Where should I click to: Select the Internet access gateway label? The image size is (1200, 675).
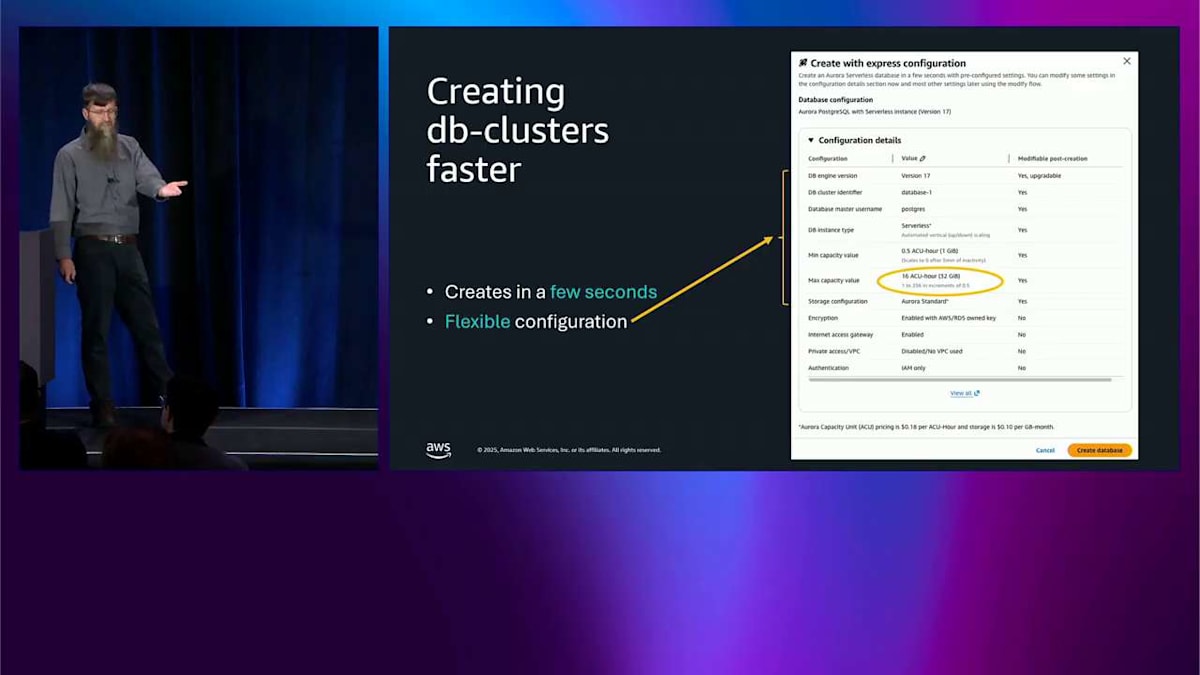(840, 334)
